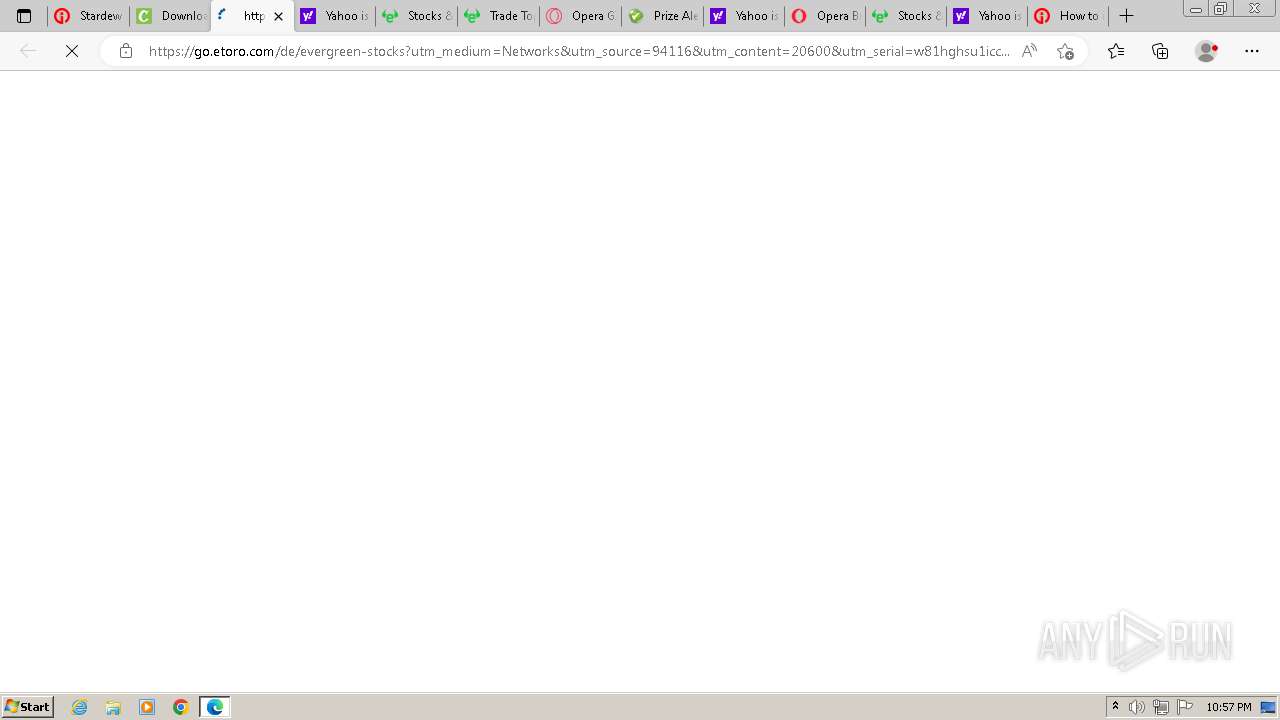This screenshot has height=720, width=1280.
Task: Close the active go.etoro tab
Action: [x=278, y=16]
